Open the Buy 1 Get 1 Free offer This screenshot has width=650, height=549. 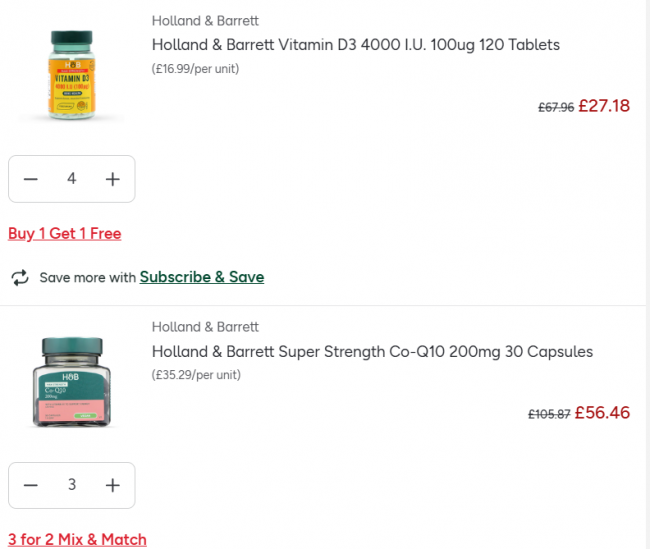coord(64,233)
